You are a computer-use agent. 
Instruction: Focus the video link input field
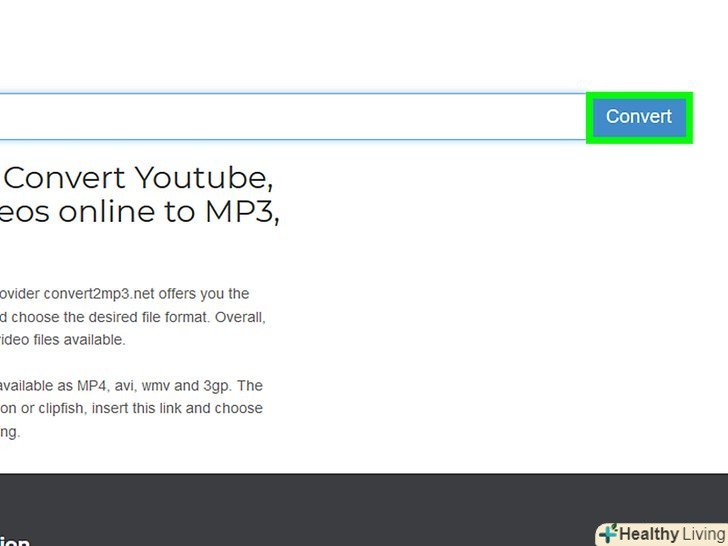tap(293, 117)
